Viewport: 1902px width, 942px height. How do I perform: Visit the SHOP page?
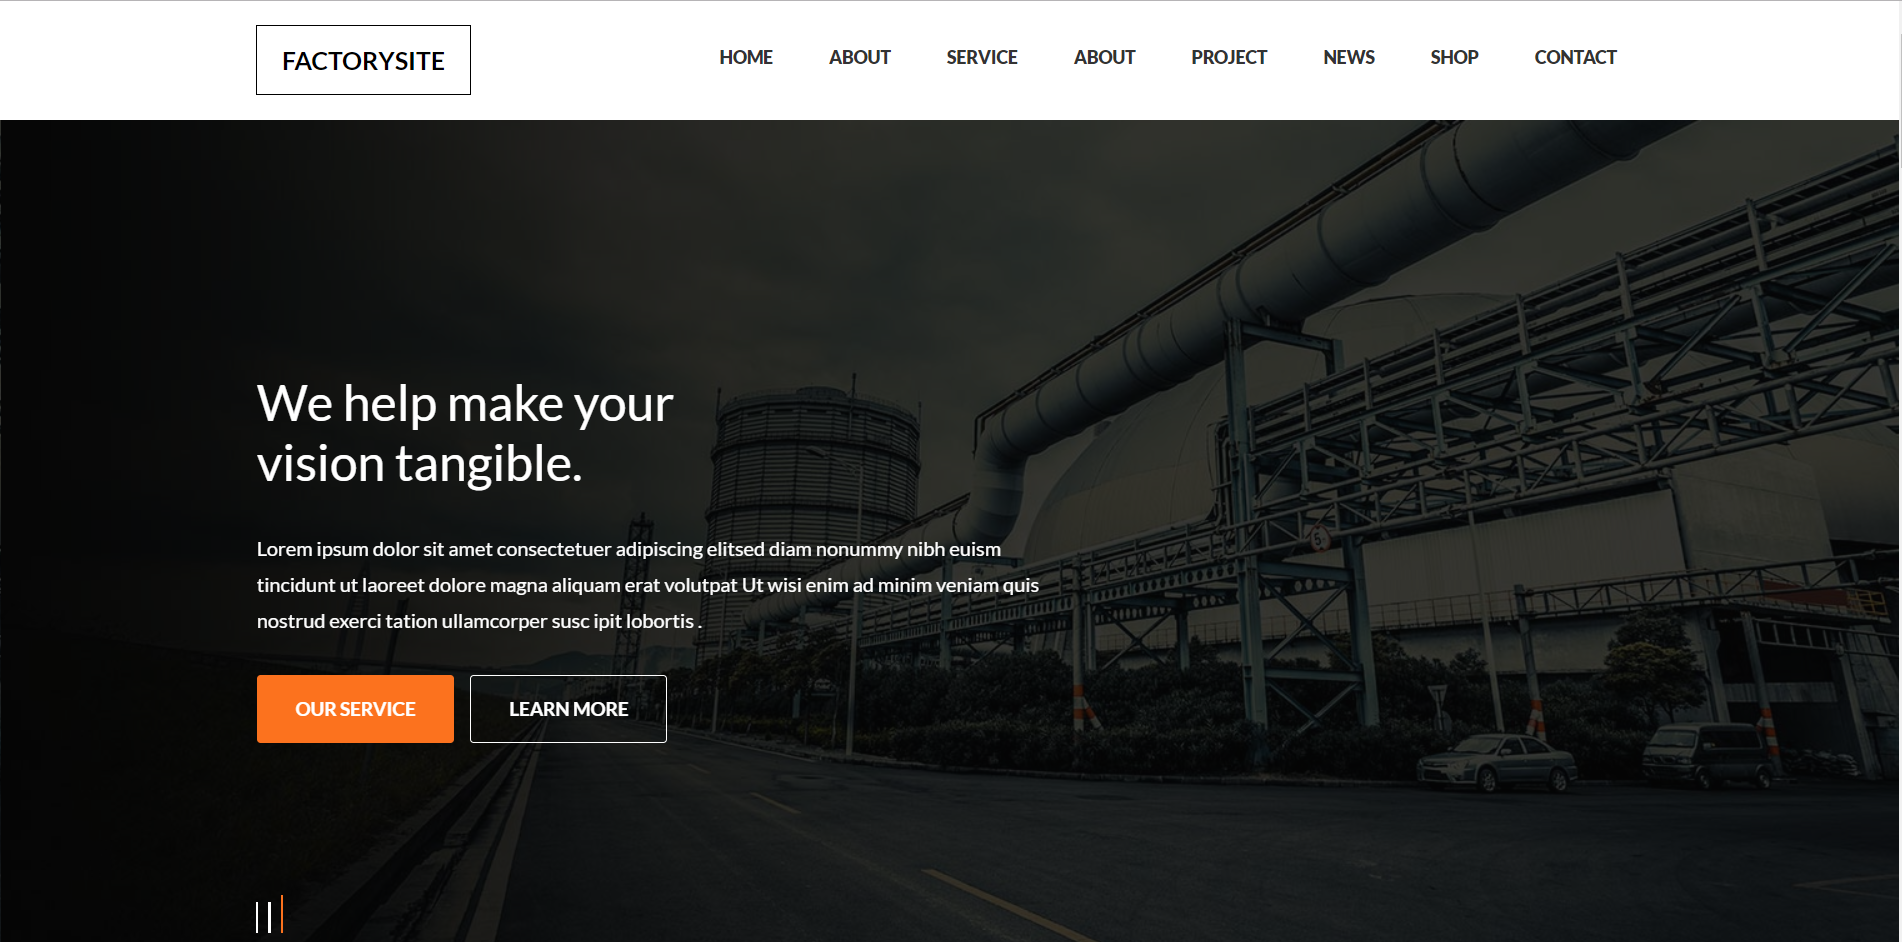(x=1453, y=57)
